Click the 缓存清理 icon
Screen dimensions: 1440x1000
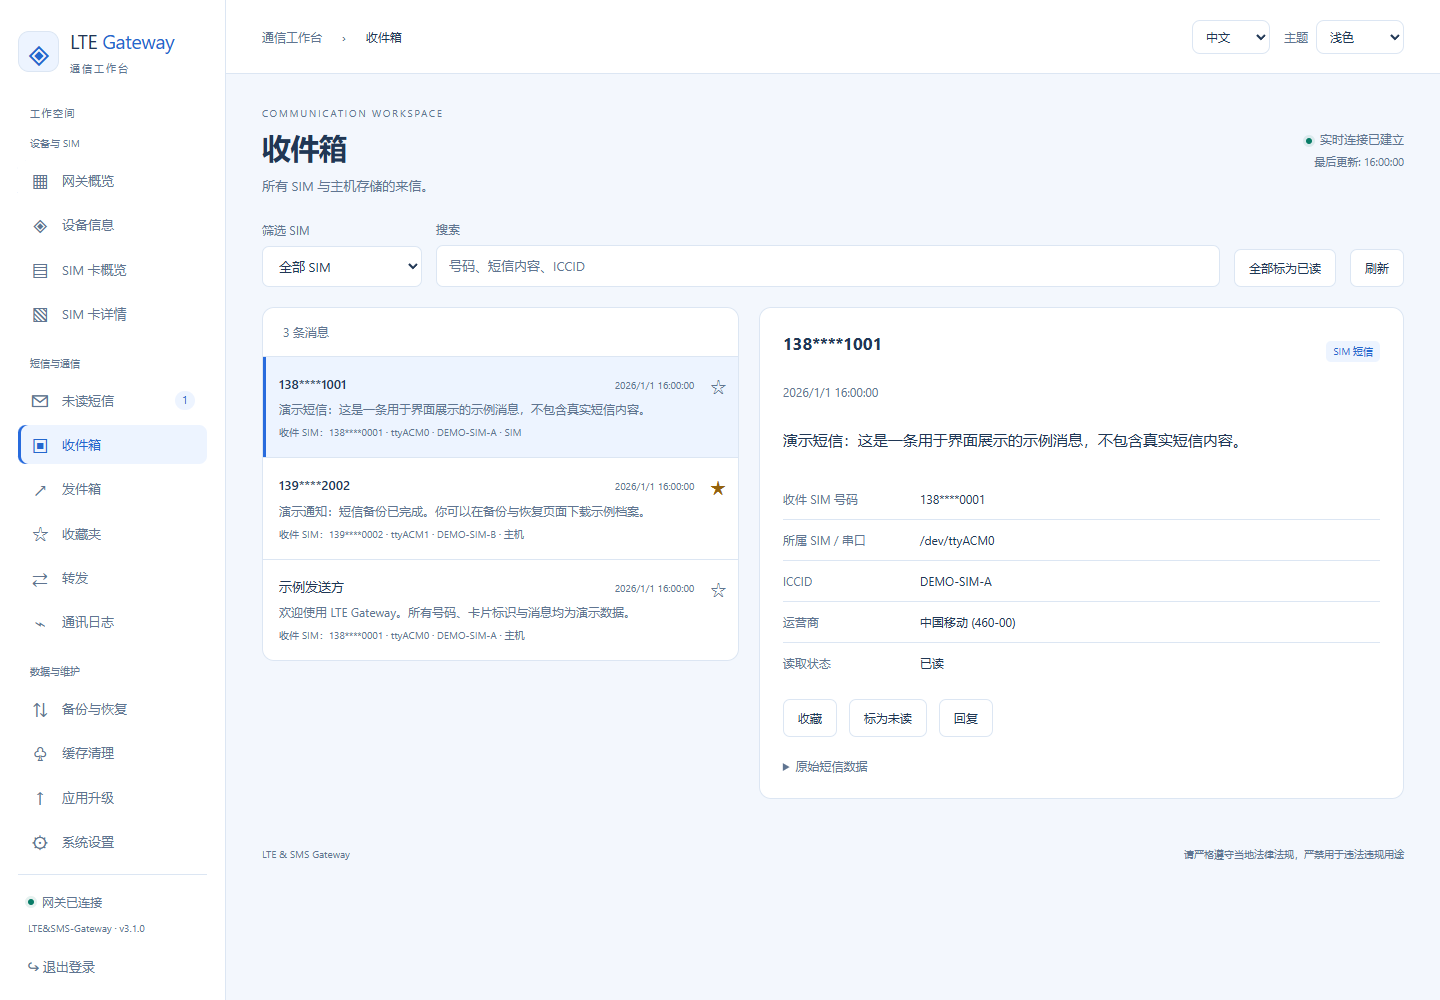tap(40, 754)
